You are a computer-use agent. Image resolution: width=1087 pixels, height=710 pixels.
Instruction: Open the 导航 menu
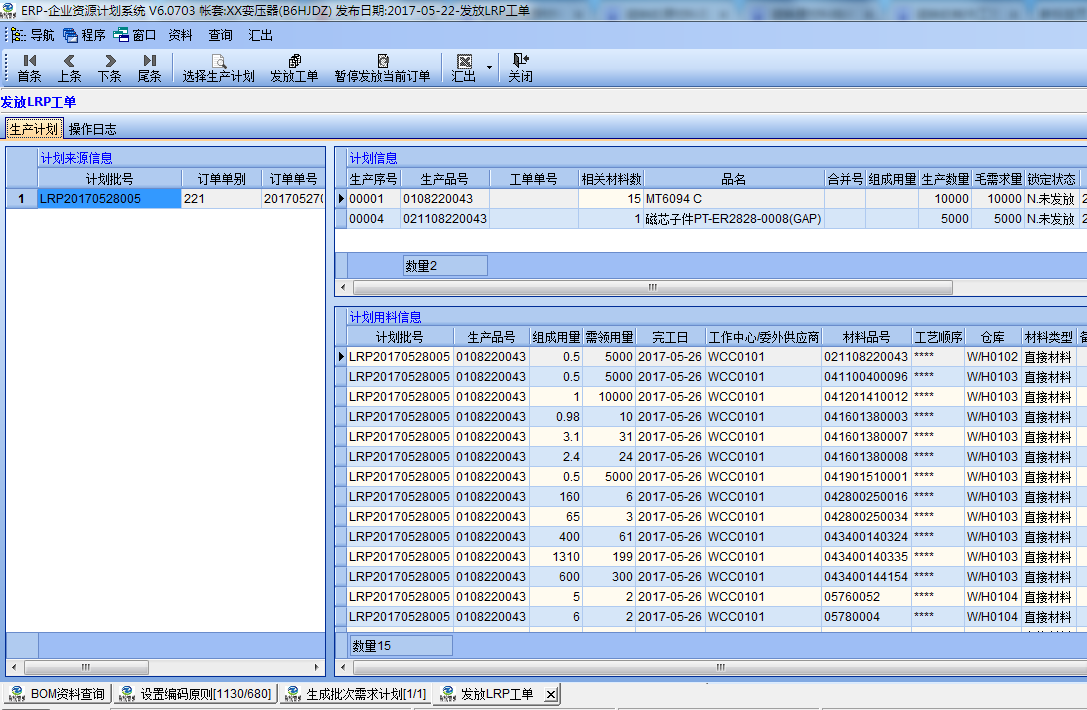(x=34, y=35)
